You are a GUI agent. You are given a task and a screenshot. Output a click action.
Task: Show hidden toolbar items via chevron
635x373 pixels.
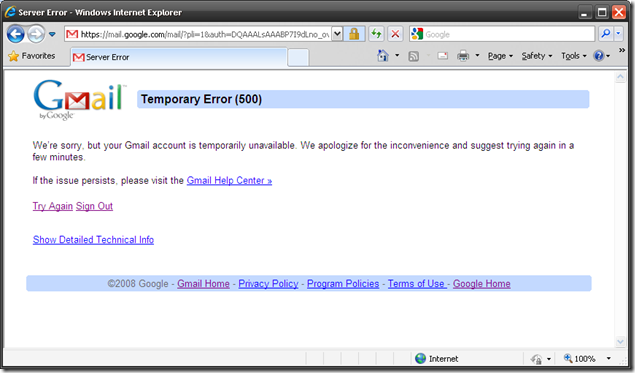pos(622,50)
